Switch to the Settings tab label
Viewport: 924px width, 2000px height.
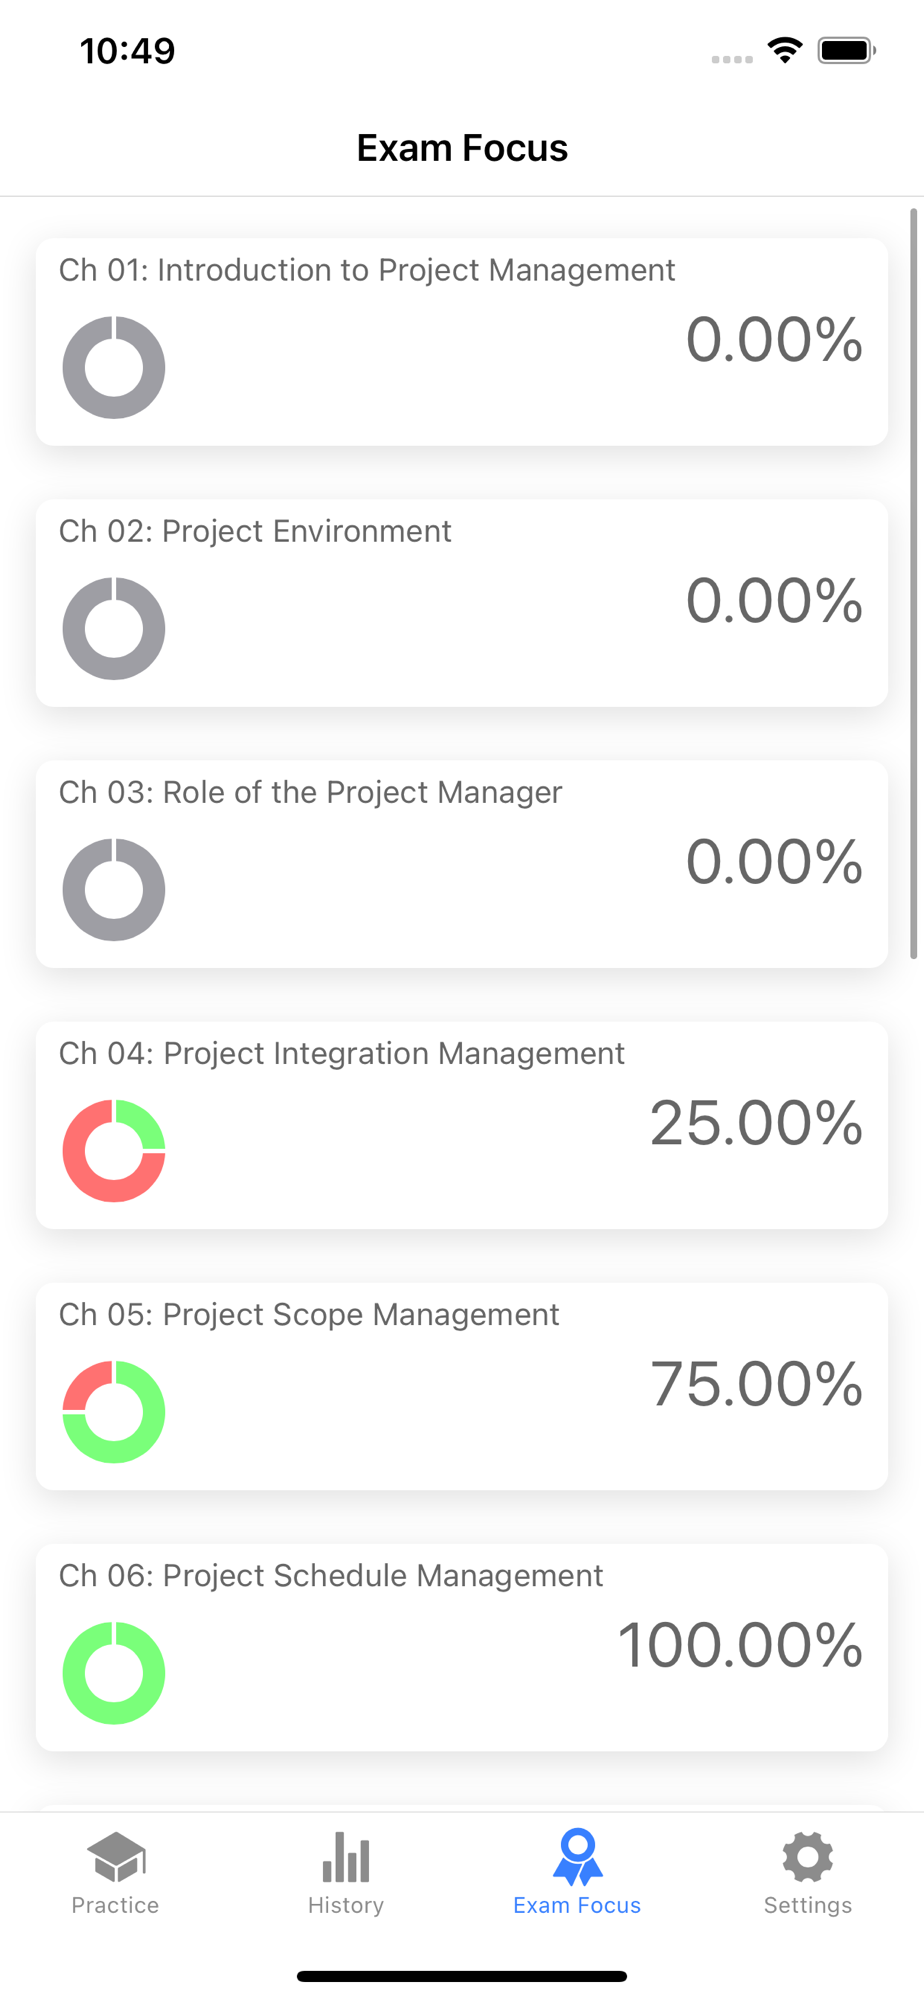(808, 1905)
